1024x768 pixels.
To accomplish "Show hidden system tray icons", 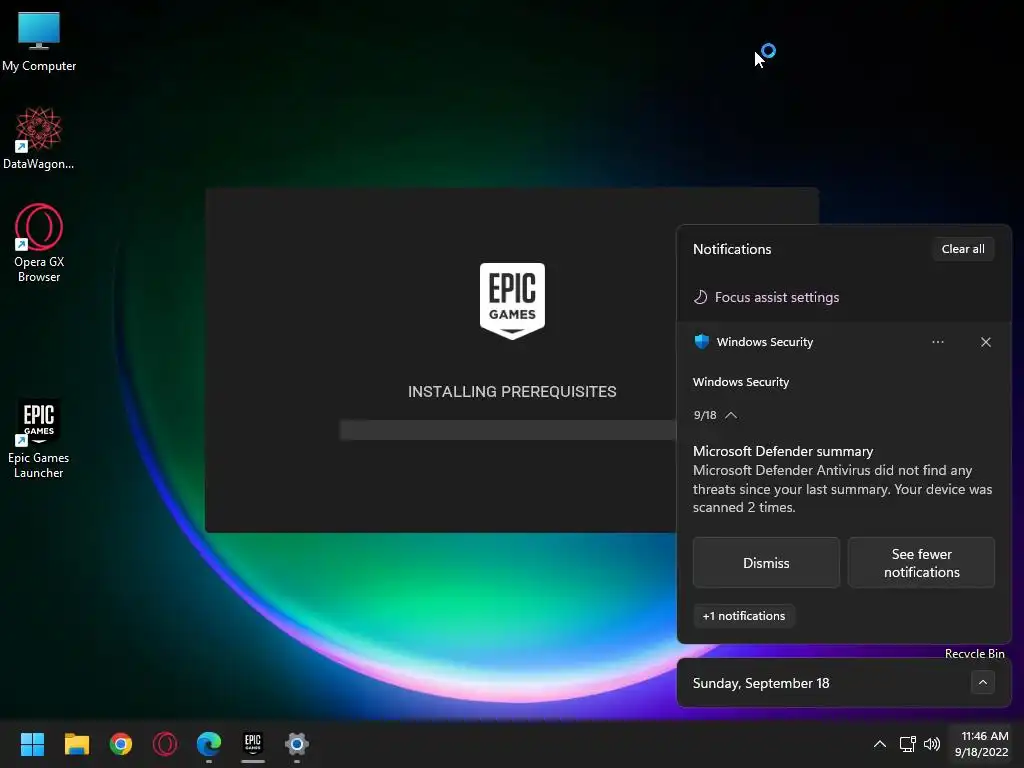I will coord(880,744).
